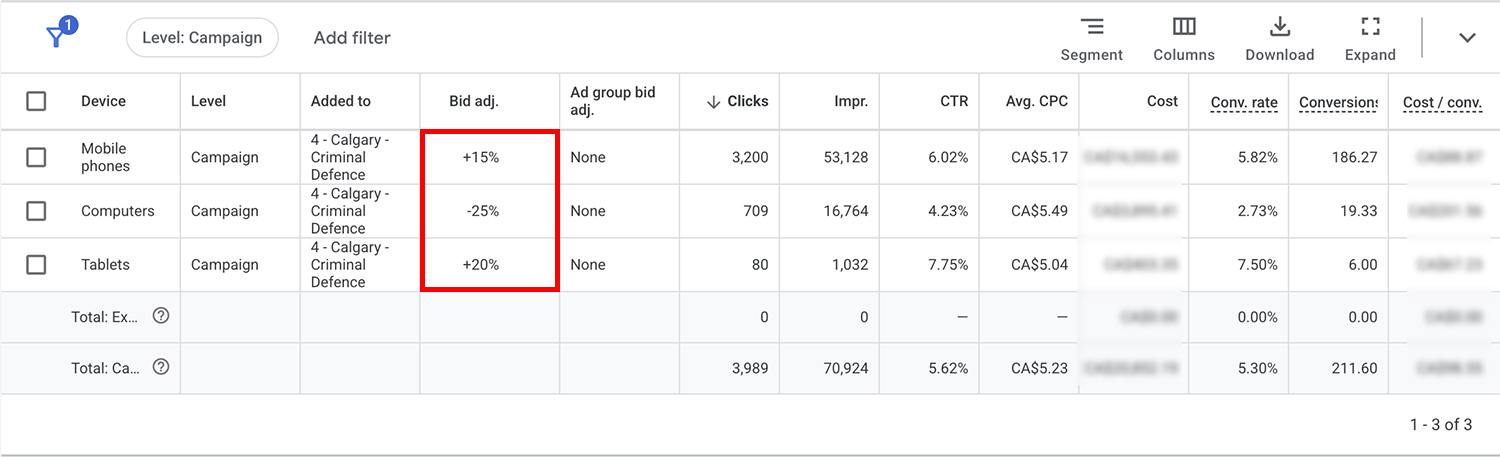Open the Columns selector icon
The width and height of the screenshot is (1500, 457).
click(1184, 27)
